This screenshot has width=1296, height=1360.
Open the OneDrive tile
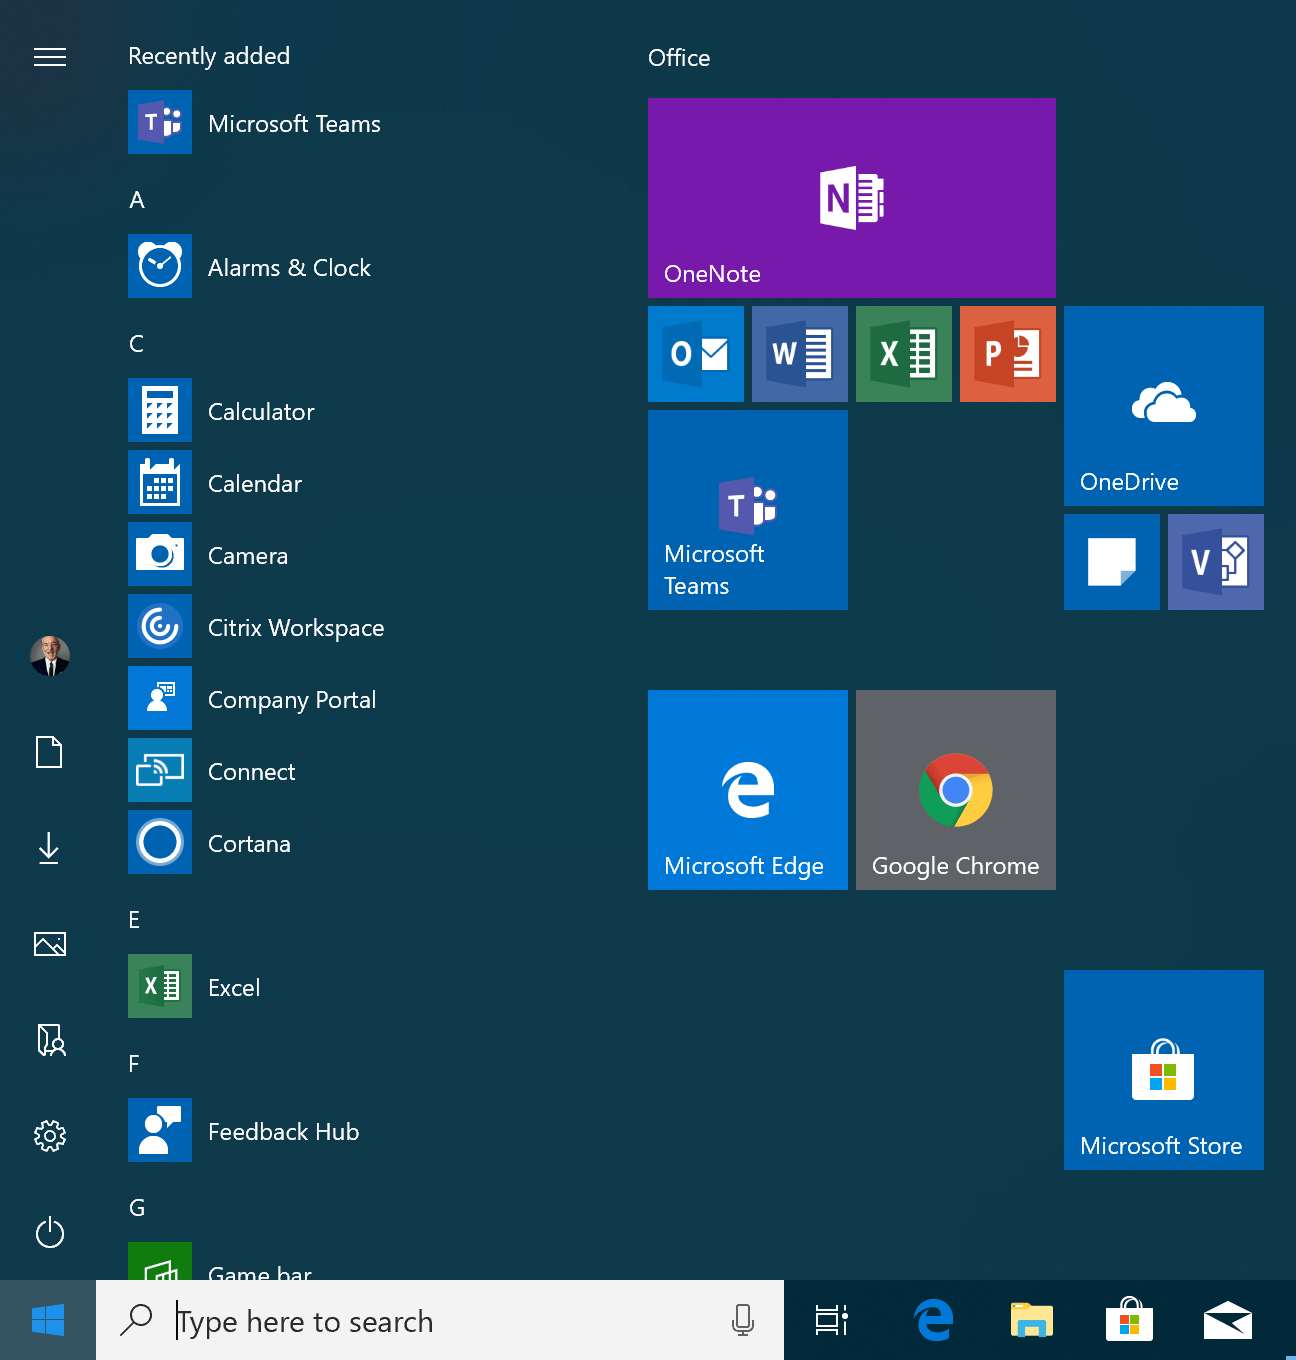[1164, 406]
